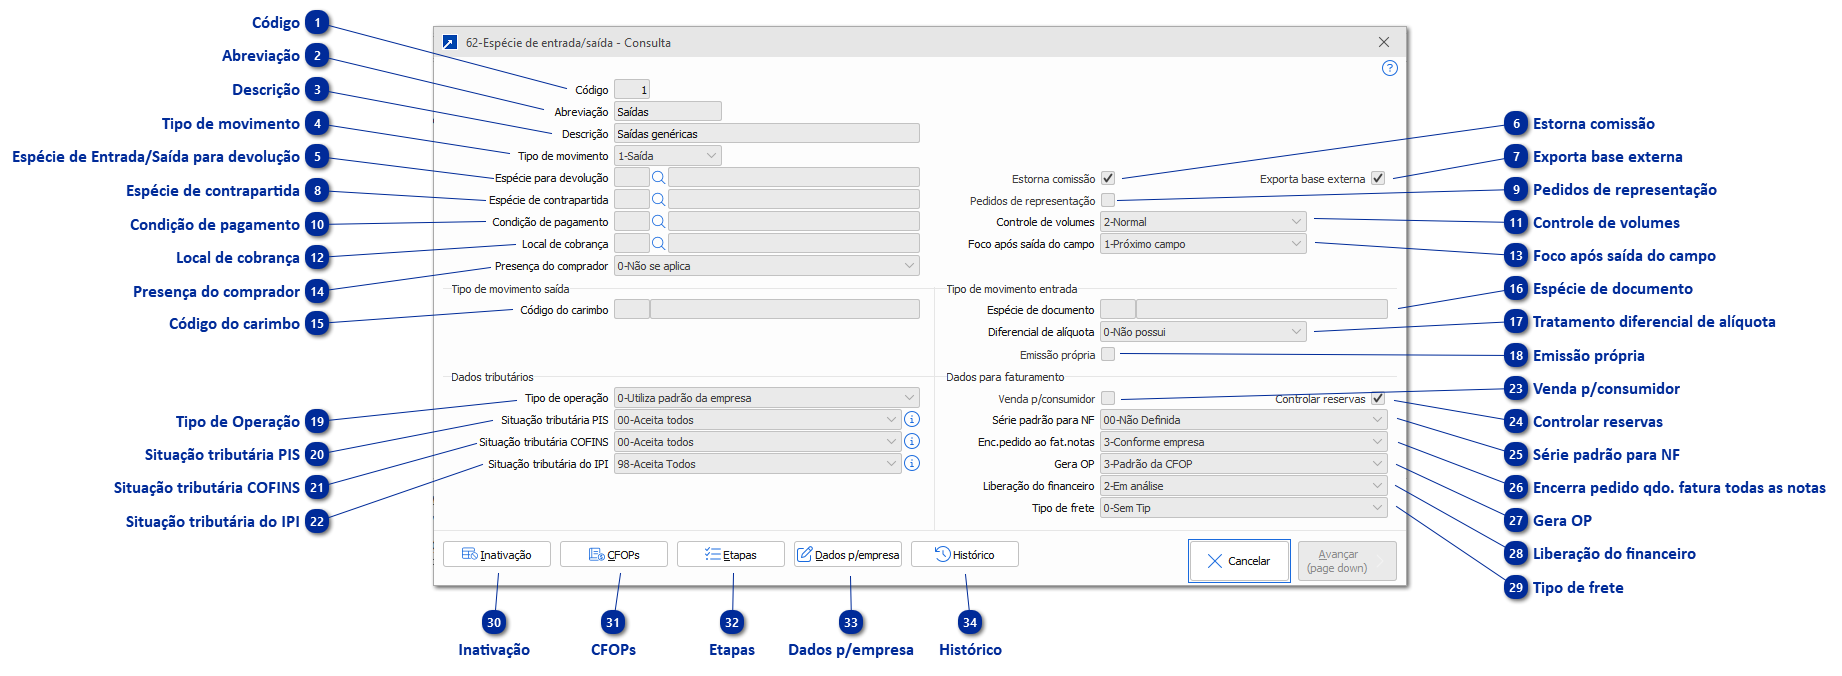The image size is (1842, 676).
Task: Click the Cancelar button
Action: pyautogui.click(x=1238, y=561)
